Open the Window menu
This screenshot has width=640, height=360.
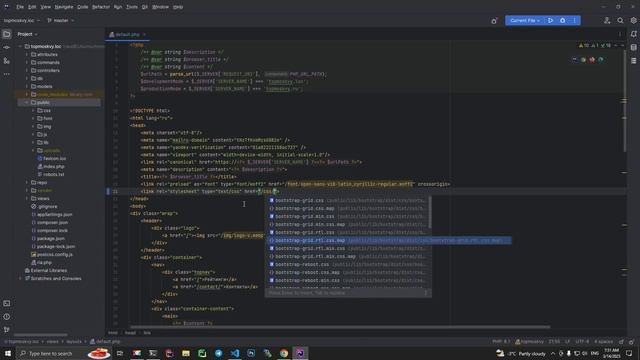[160, 7]
